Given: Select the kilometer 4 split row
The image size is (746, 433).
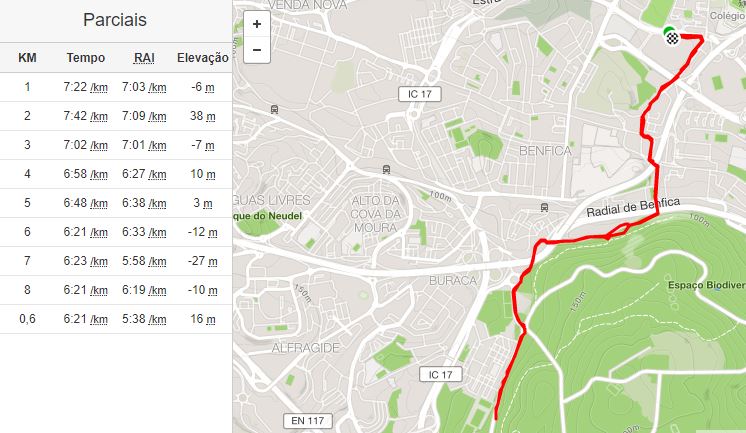Looking at the screenshot, I should [x=116, y=174].
